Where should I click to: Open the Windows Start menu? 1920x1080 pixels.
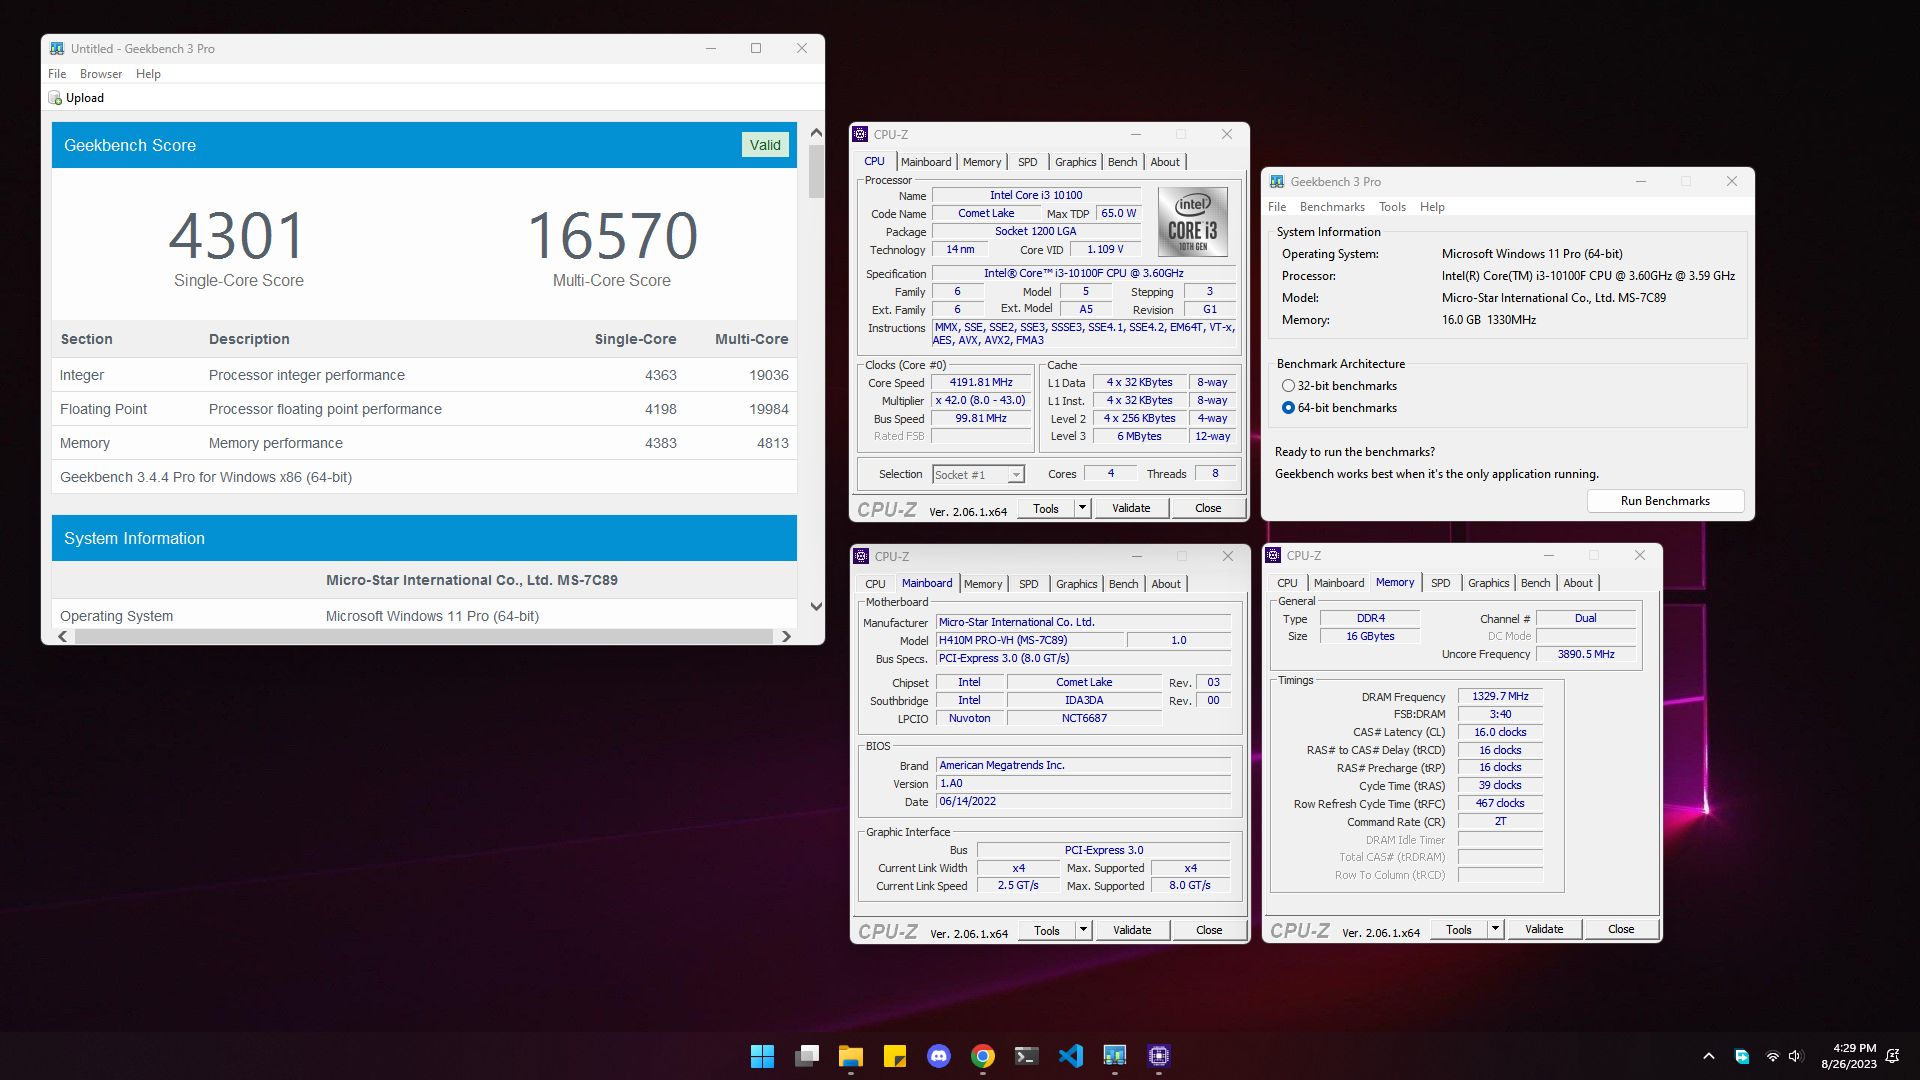[762, 1056]
